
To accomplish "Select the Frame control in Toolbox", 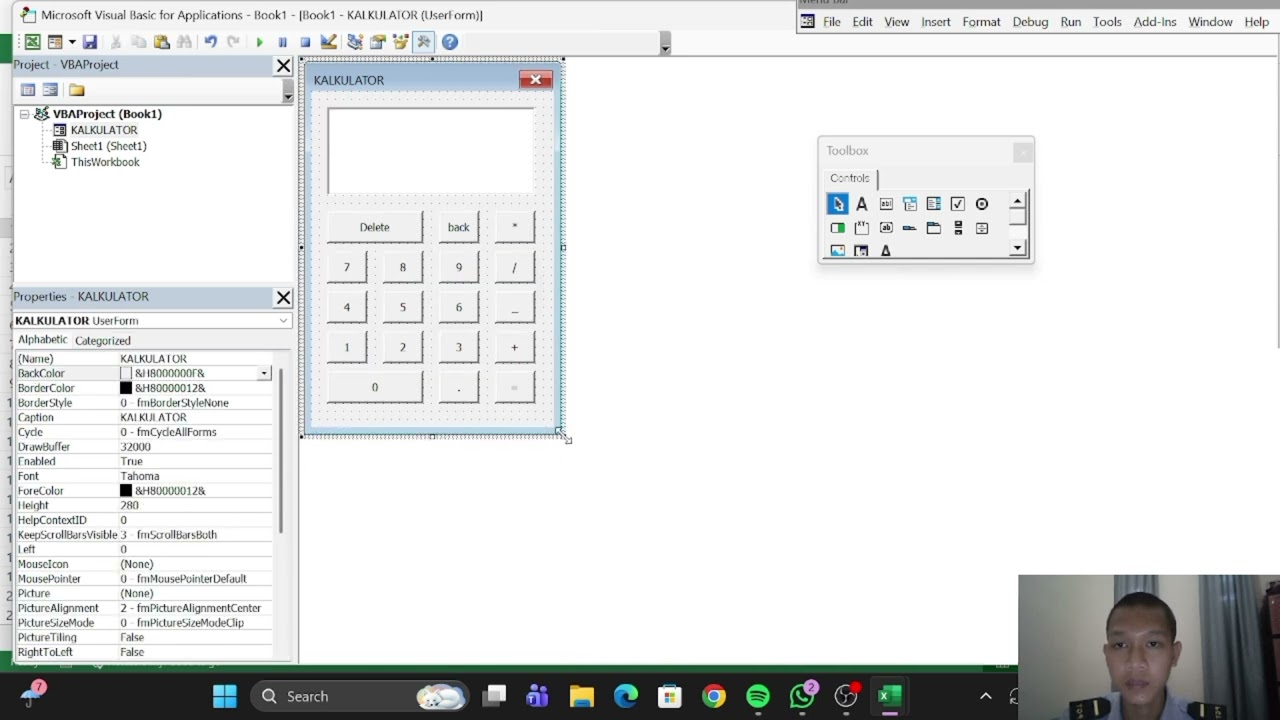I will click(862, 228).
